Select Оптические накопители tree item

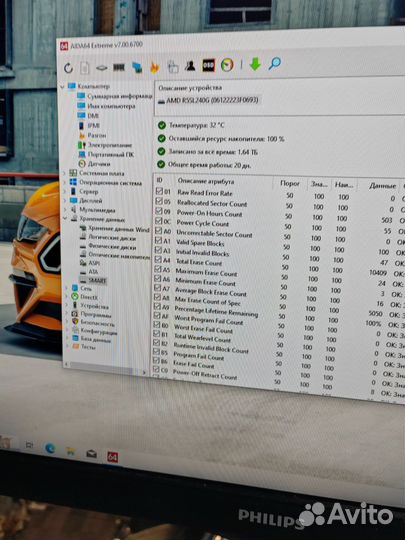119,256
